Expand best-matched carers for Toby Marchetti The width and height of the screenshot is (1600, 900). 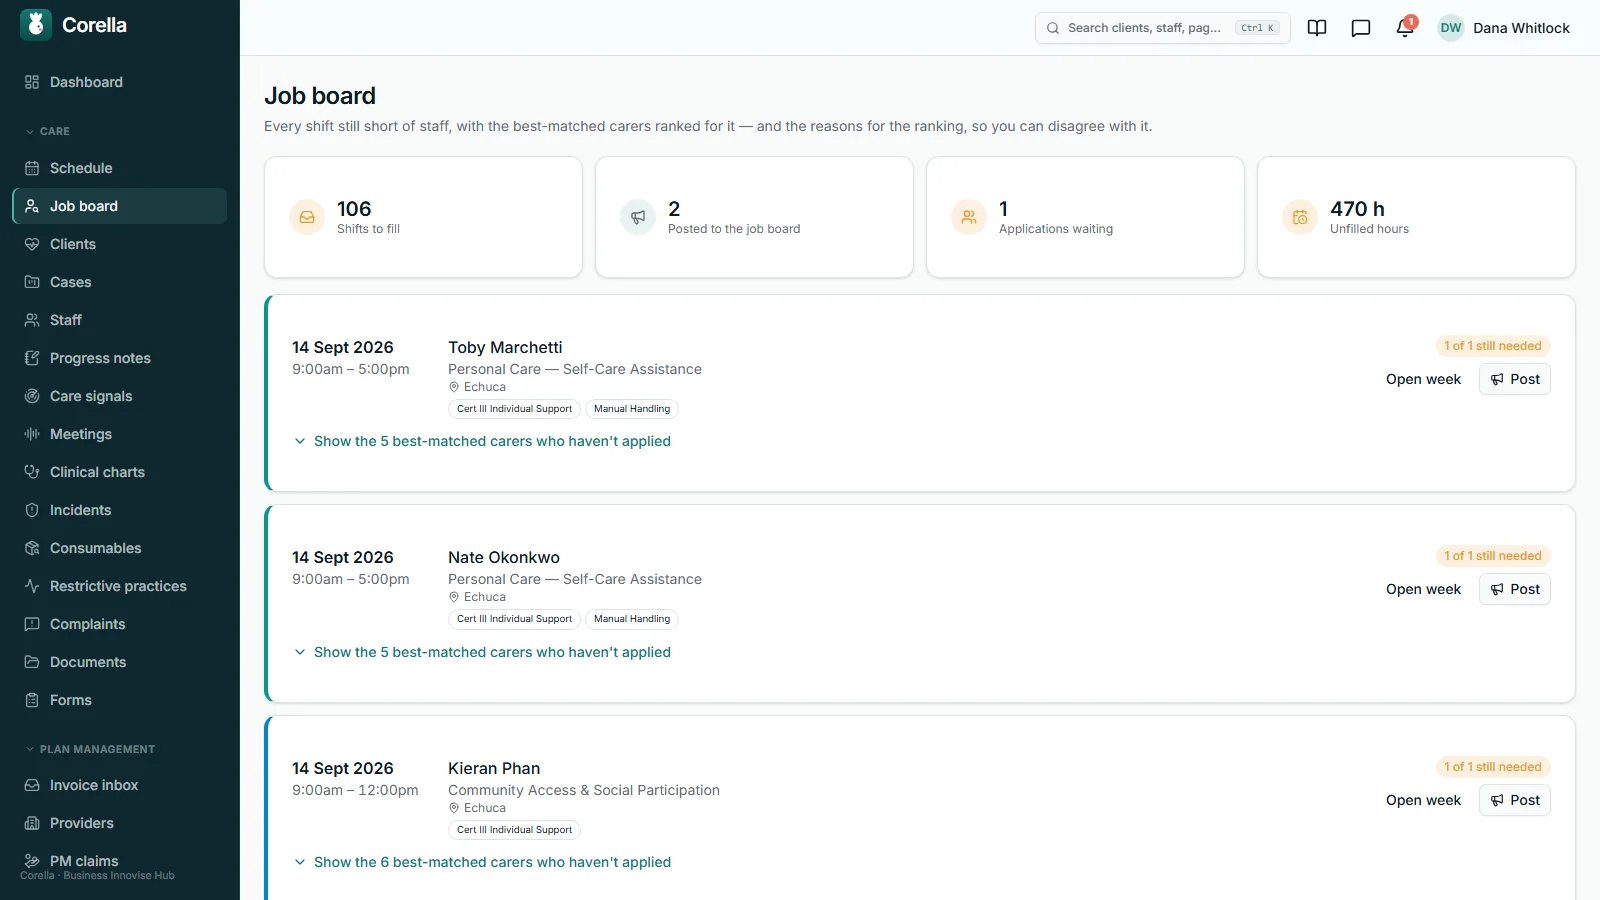482,441
